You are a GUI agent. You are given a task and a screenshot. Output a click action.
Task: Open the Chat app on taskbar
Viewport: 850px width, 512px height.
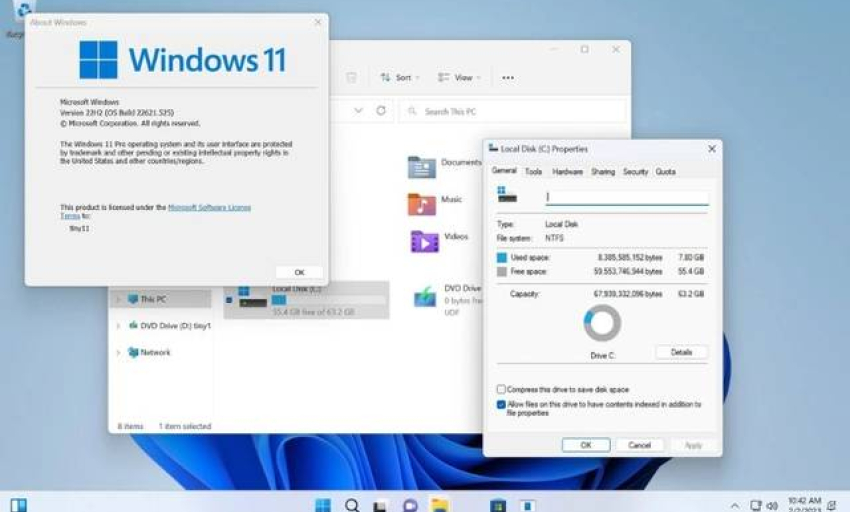click(410, 506)
